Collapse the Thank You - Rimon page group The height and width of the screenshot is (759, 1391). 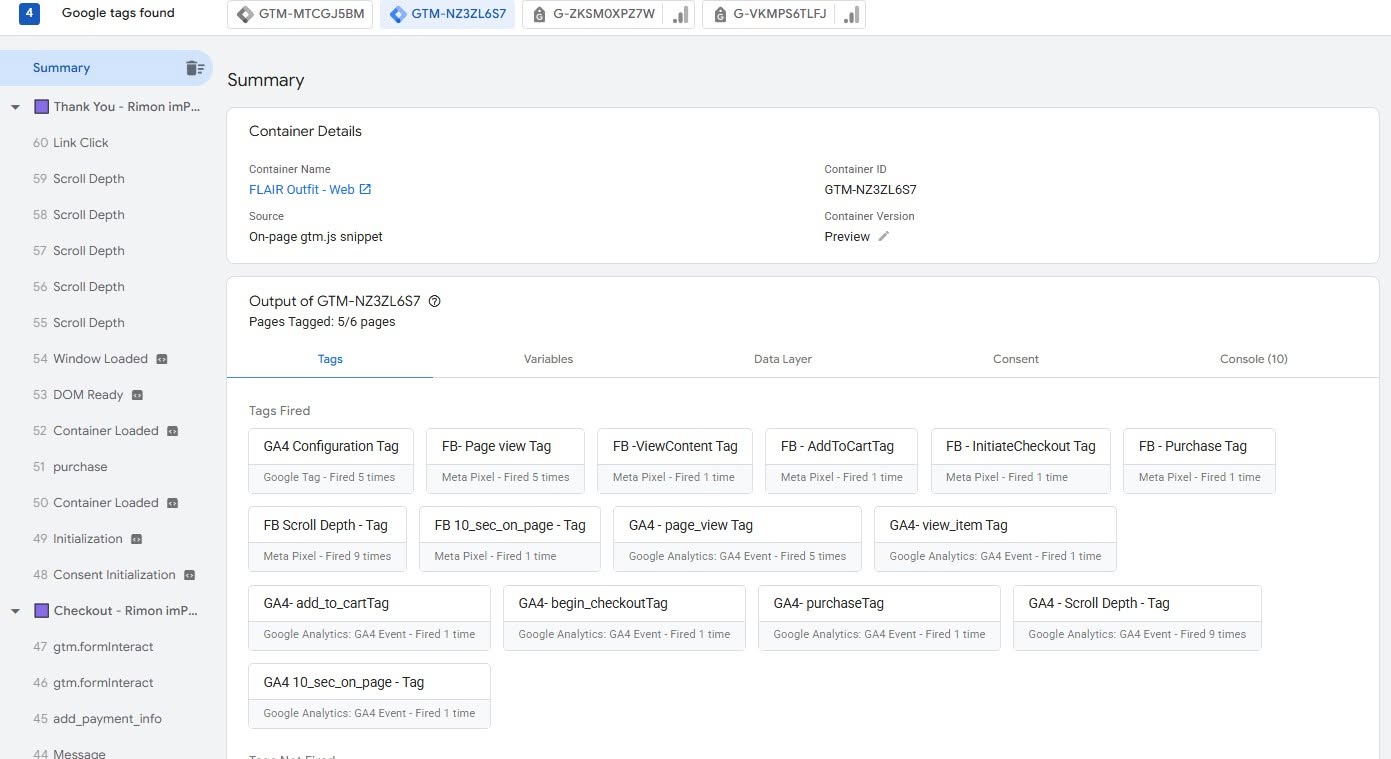point(15,107)
